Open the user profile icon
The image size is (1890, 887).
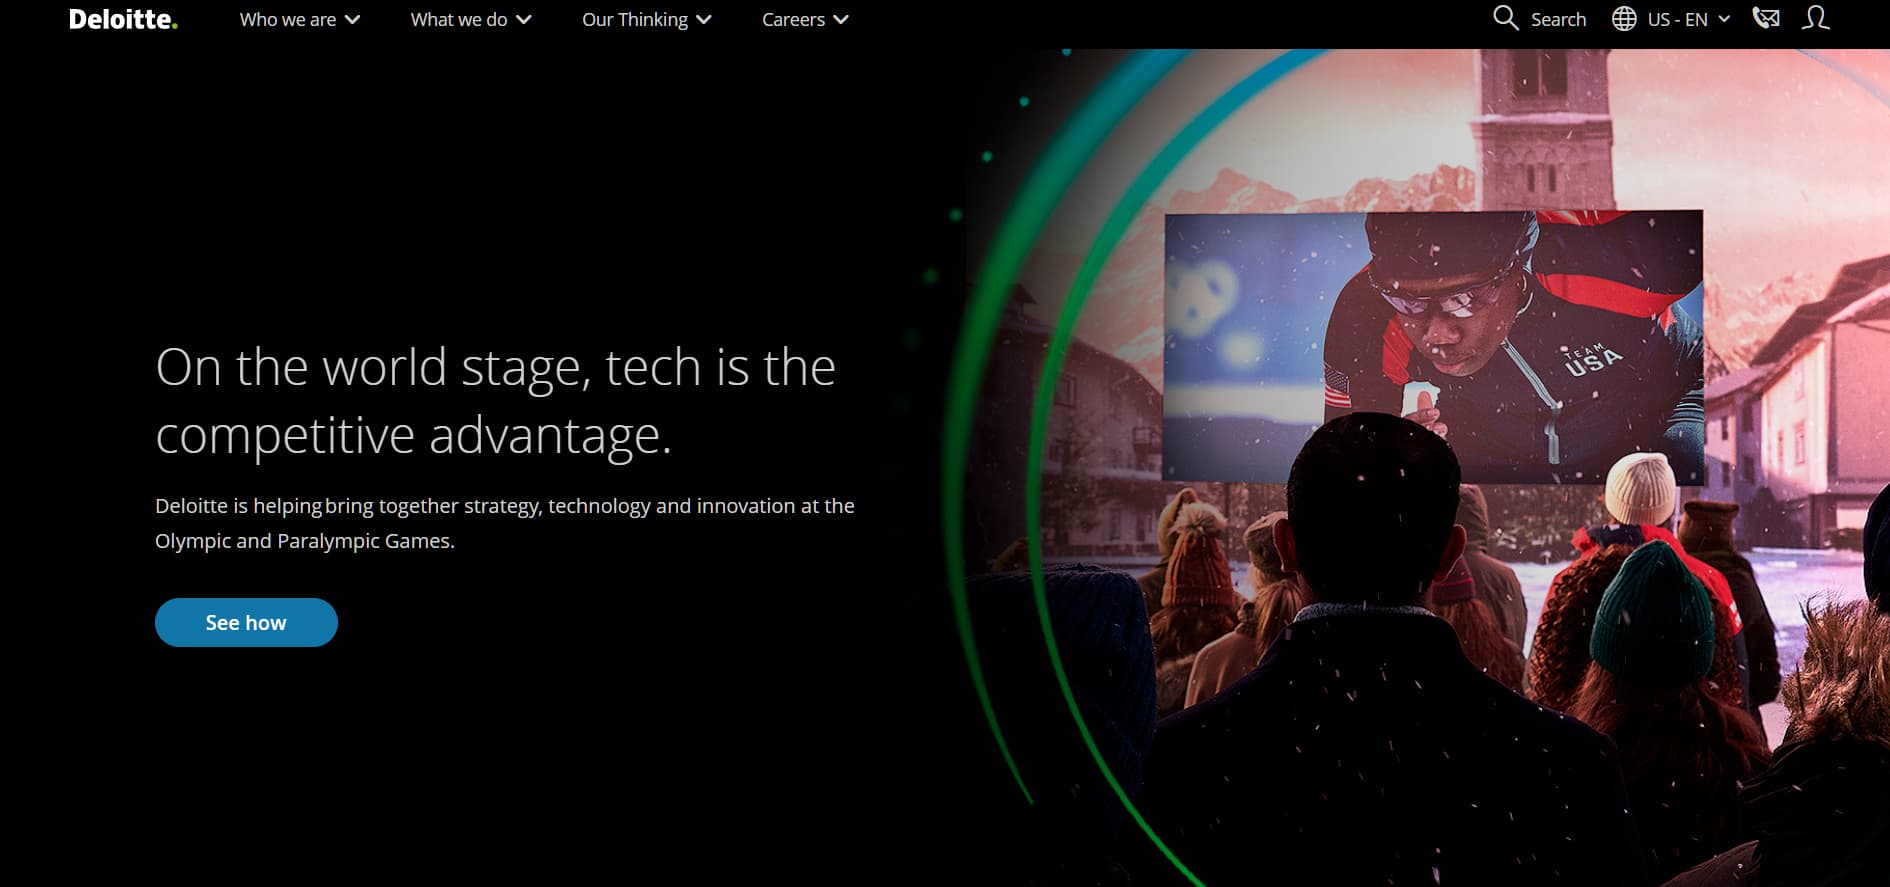(x=1815, y=18)
